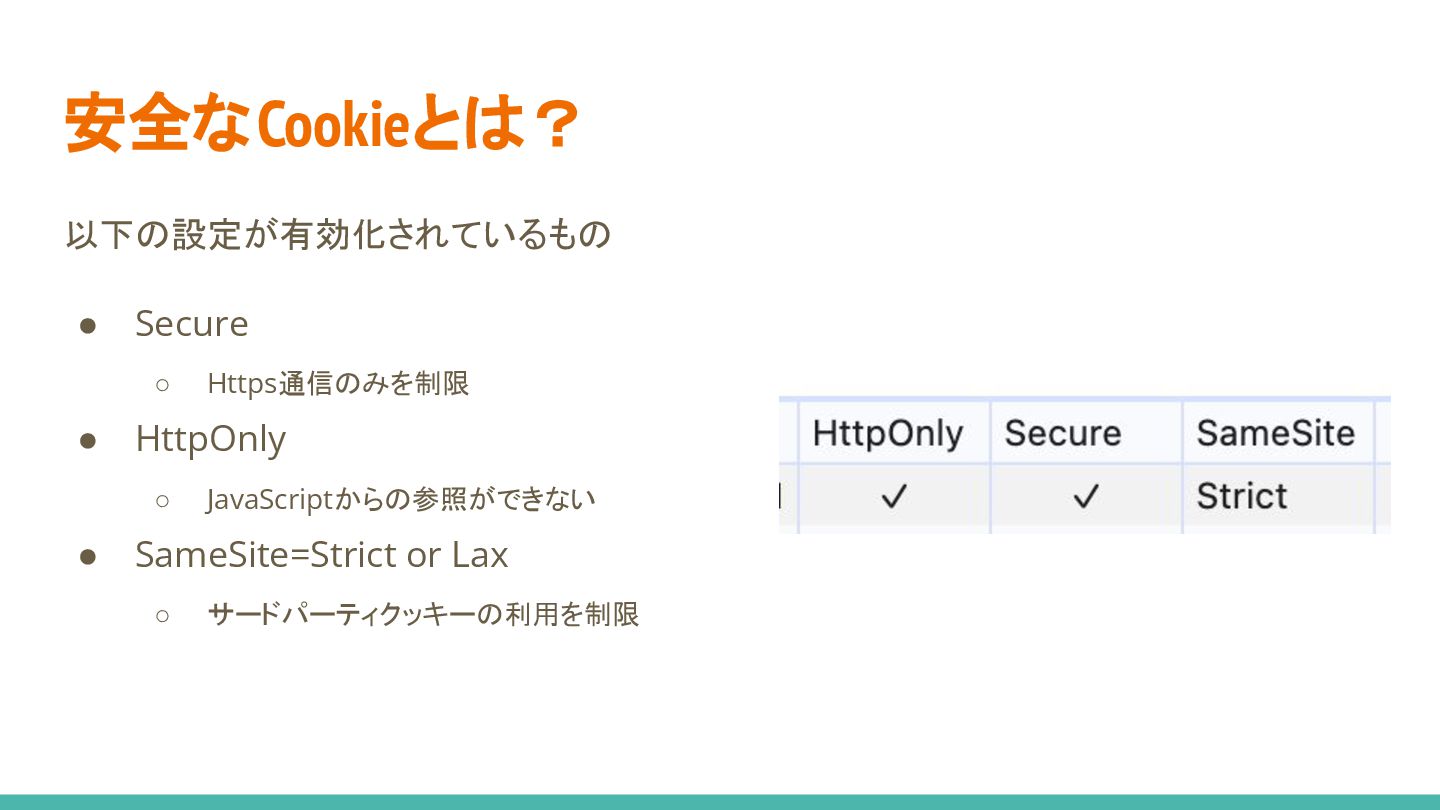Click the hollow bullet before JavaScriptからの参照
The width and height of the screenshot is (1440, 810).
163,500
